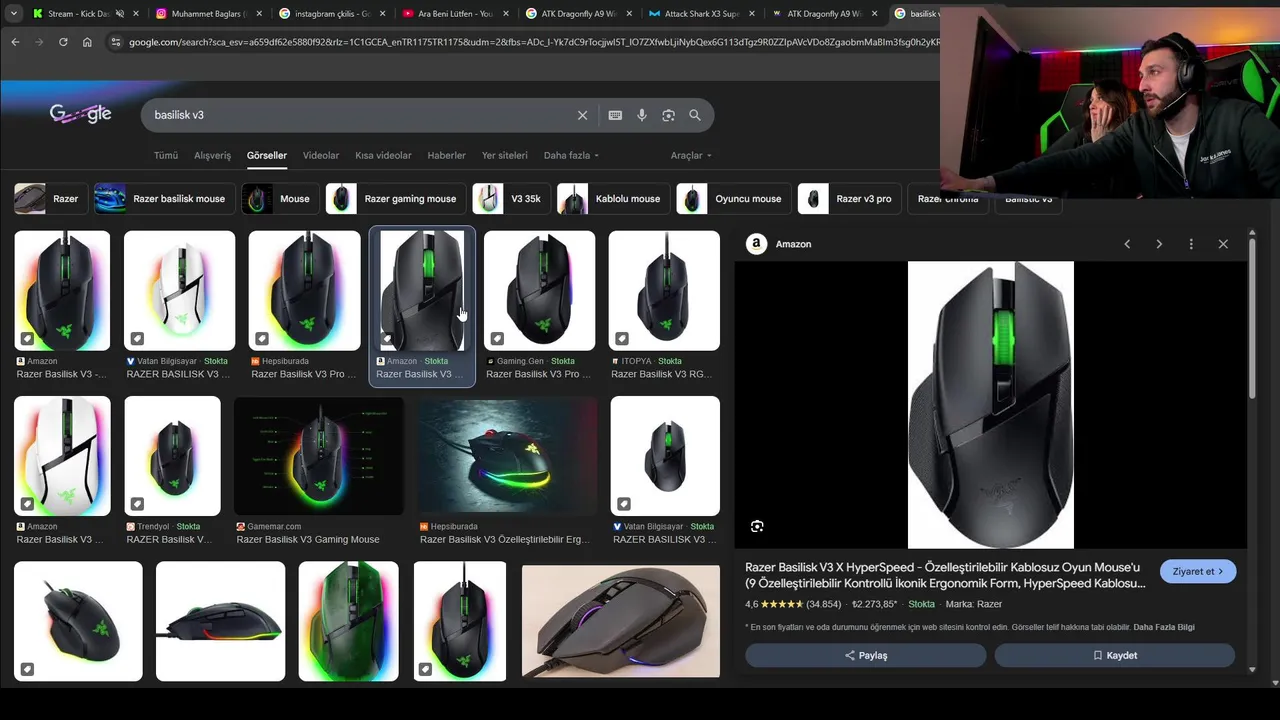Open three-dot options in the preview panel

tap(1191, 244)
